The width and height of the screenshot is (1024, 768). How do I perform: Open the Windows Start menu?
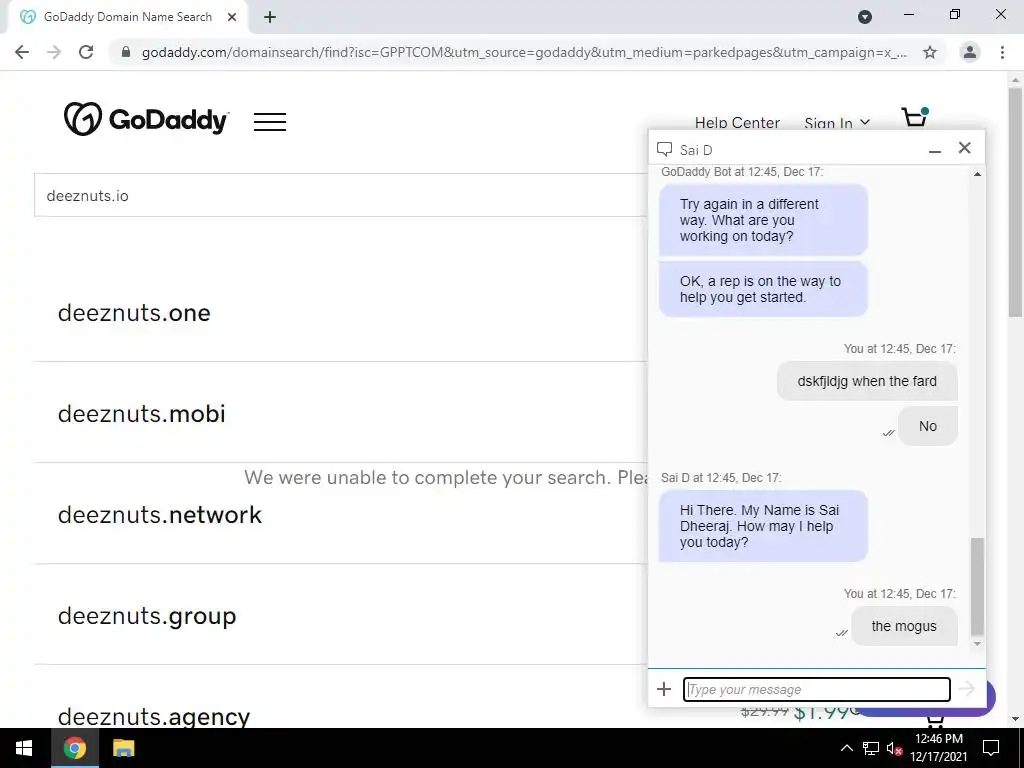[24, 748]
